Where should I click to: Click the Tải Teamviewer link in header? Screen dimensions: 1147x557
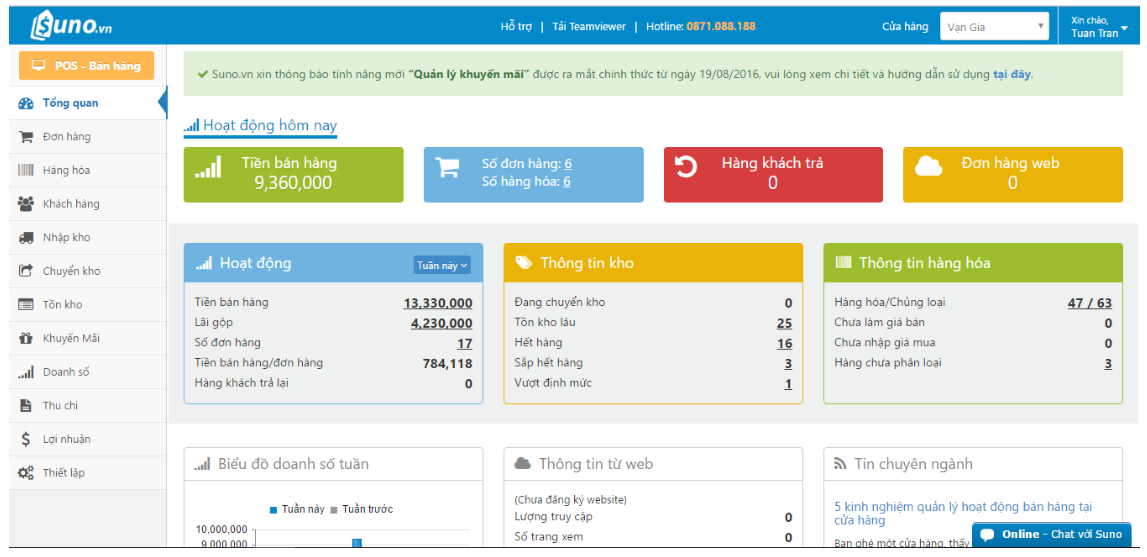pos(587,27)
